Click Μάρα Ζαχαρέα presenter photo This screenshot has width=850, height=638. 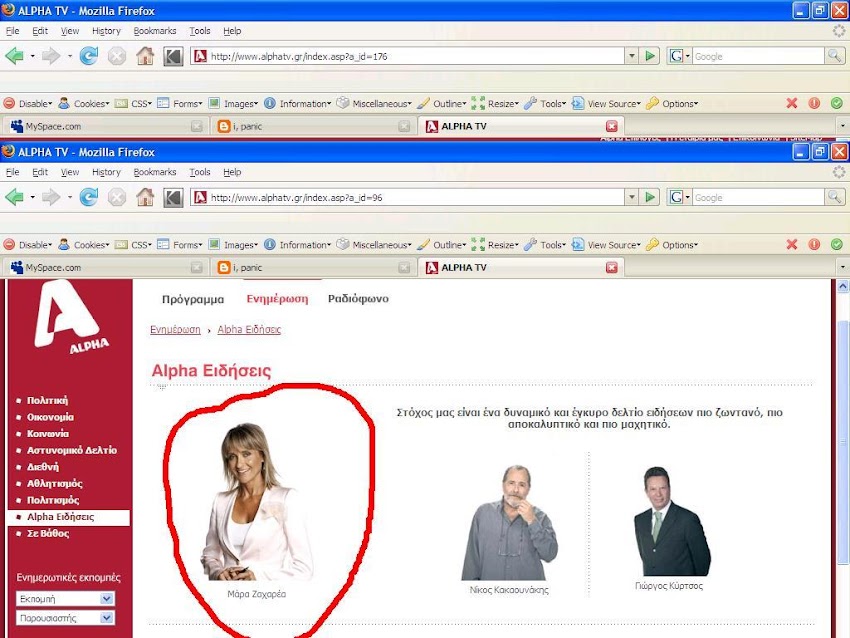click(256, 502)
